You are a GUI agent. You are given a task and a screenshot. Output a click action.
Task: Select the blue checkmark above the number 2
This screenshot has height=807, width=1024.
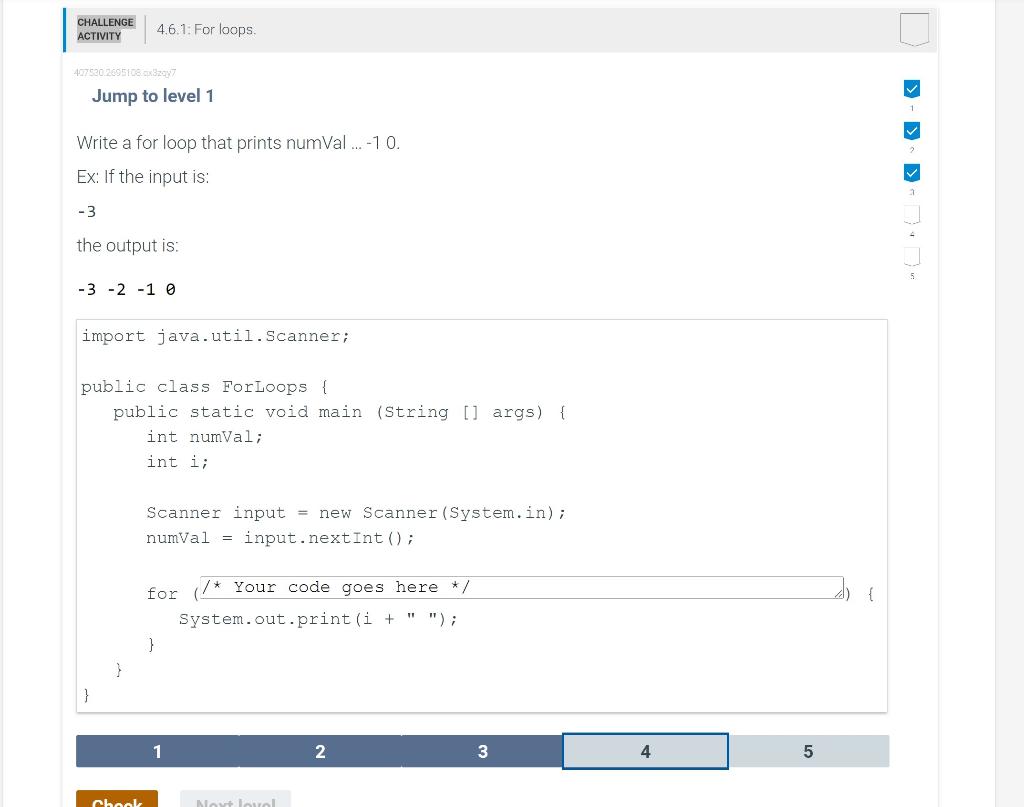click(911, 131)
